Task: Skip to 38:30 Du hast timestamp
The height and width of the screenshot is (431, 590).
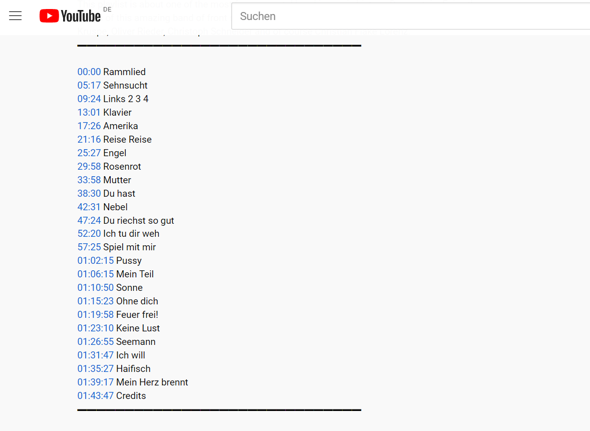Action: tap(89, 193)
